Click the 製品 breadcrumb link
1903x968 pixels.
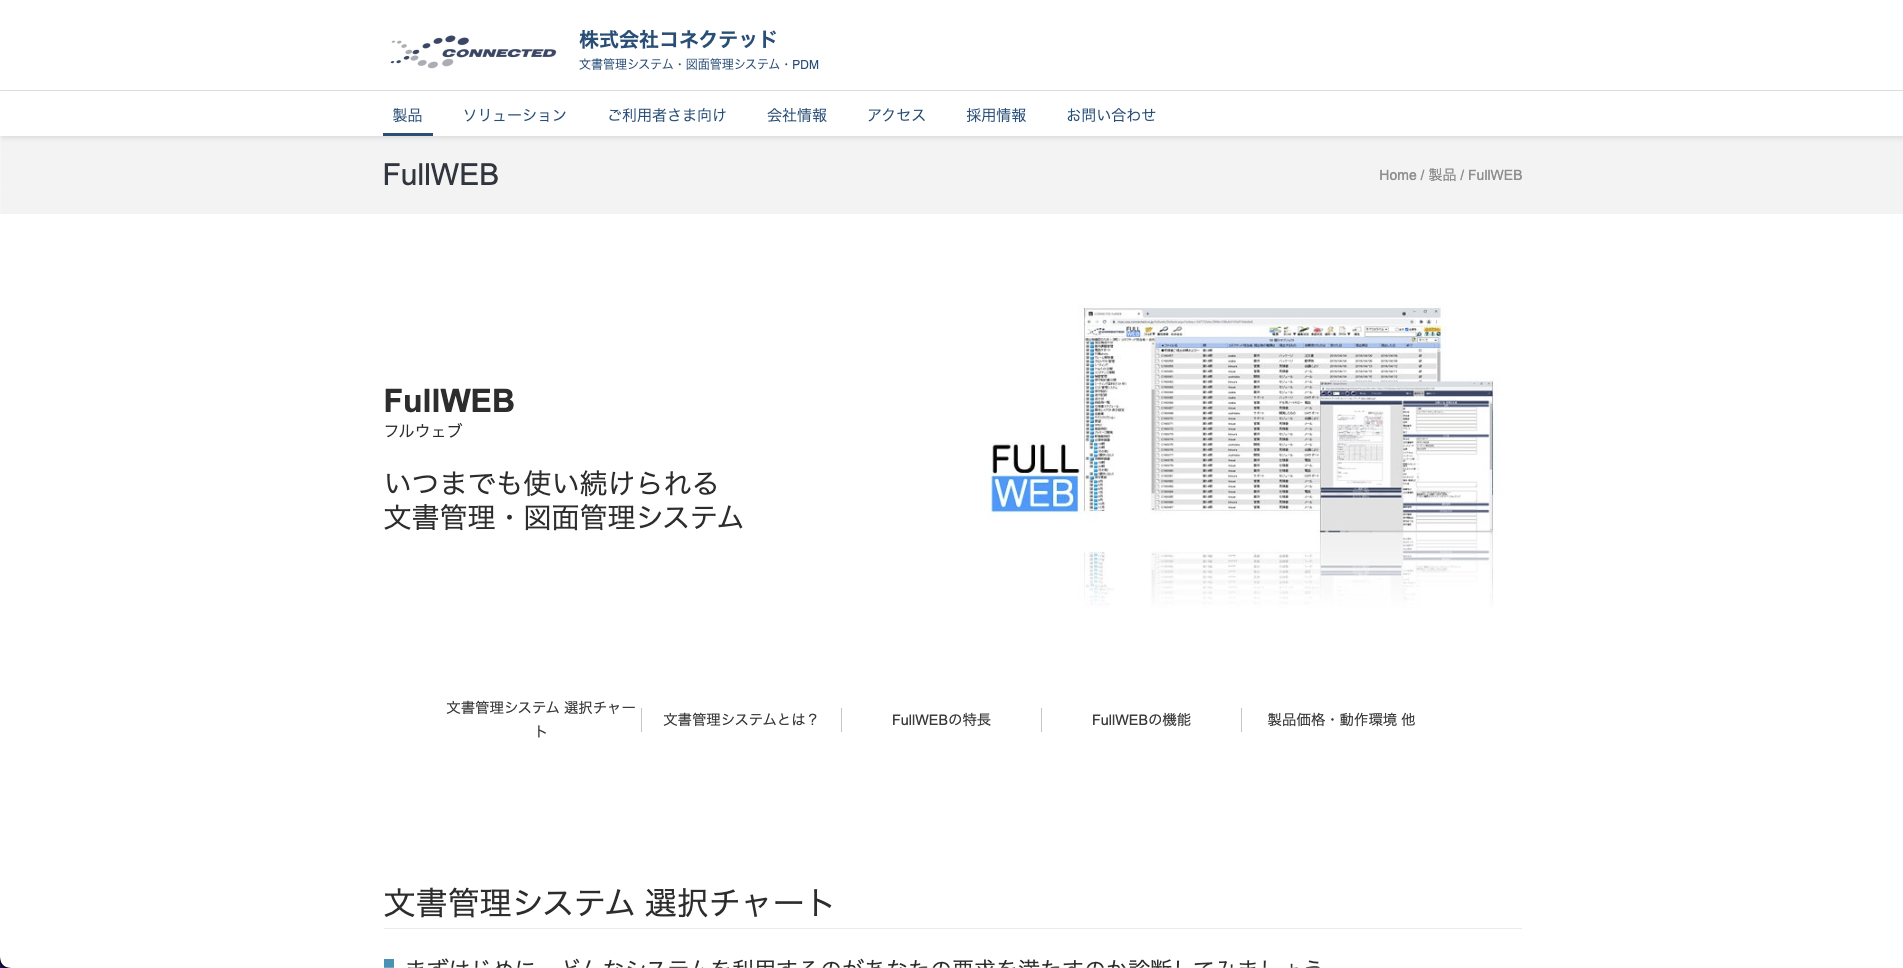coord(1441,175)
